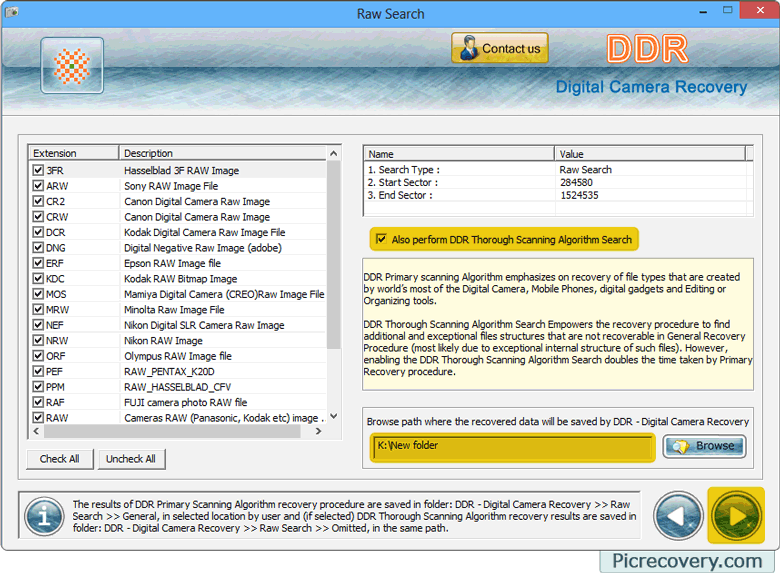This screenshot has height=573, width=780.
Task: Click the K:\New folder path field
Action: pos(512,446)
